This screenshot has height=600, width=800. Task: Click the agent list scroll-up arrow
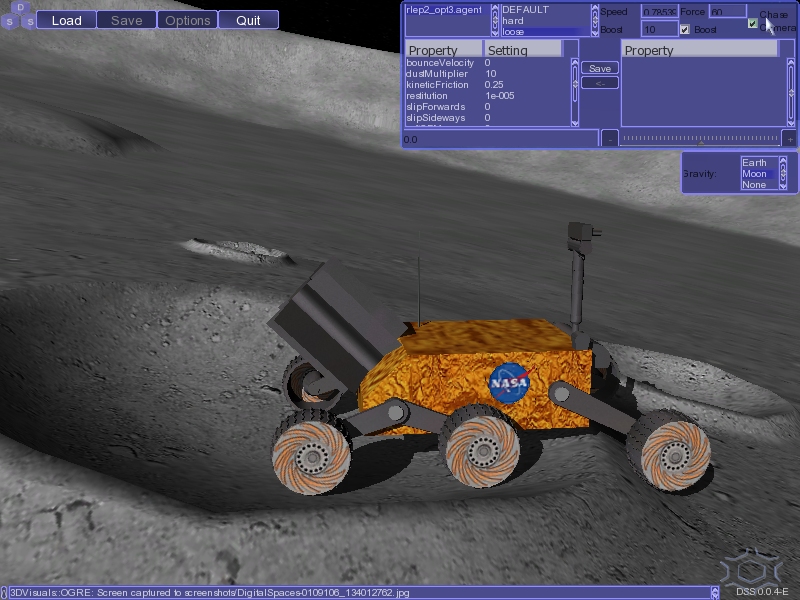[495, 9]
